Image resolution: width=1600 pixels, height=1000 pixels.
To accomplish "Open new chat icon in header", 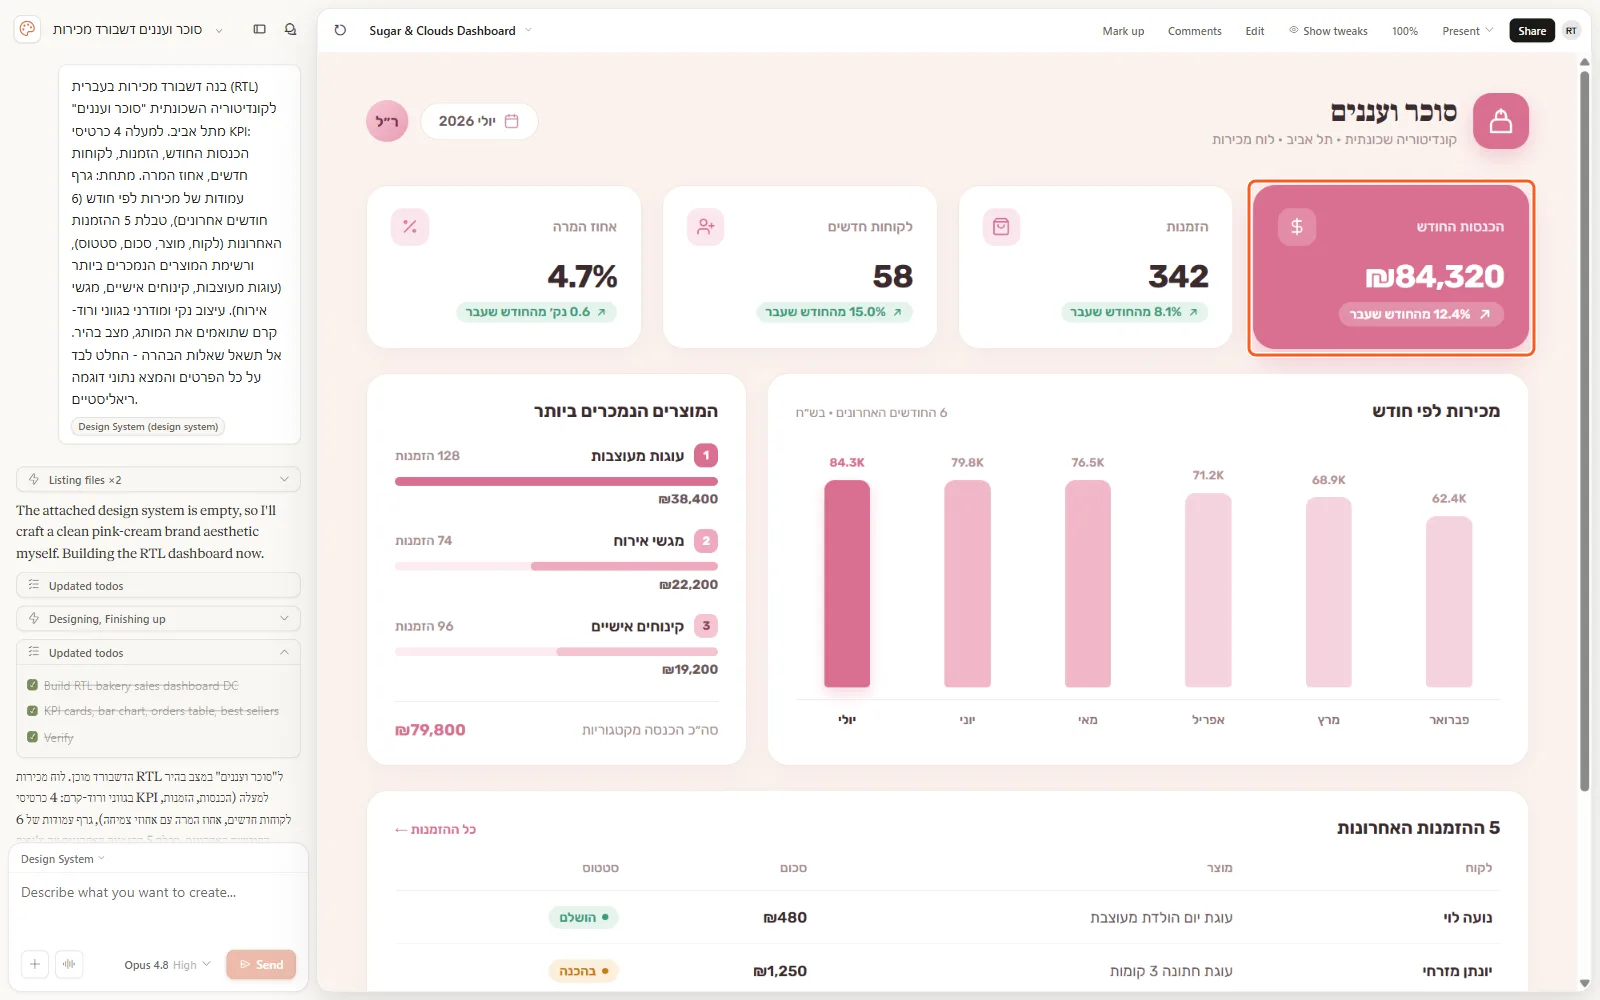I will tap(291, 29).
